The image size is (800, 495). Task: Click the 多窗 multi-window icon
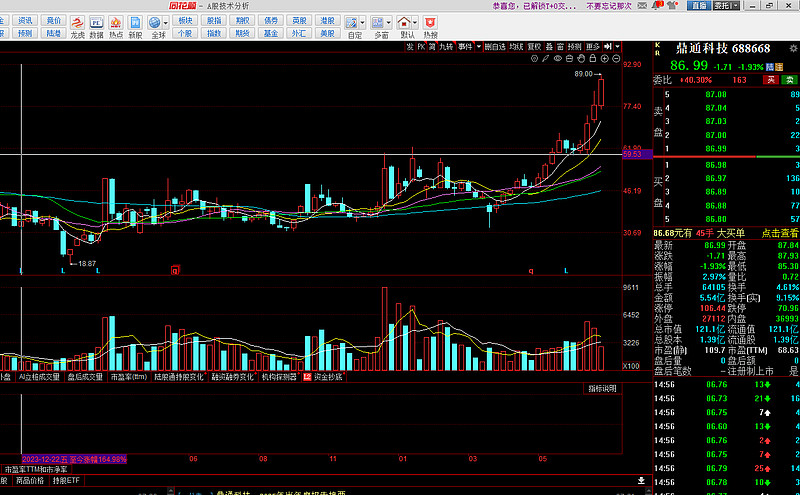[378, 23]
